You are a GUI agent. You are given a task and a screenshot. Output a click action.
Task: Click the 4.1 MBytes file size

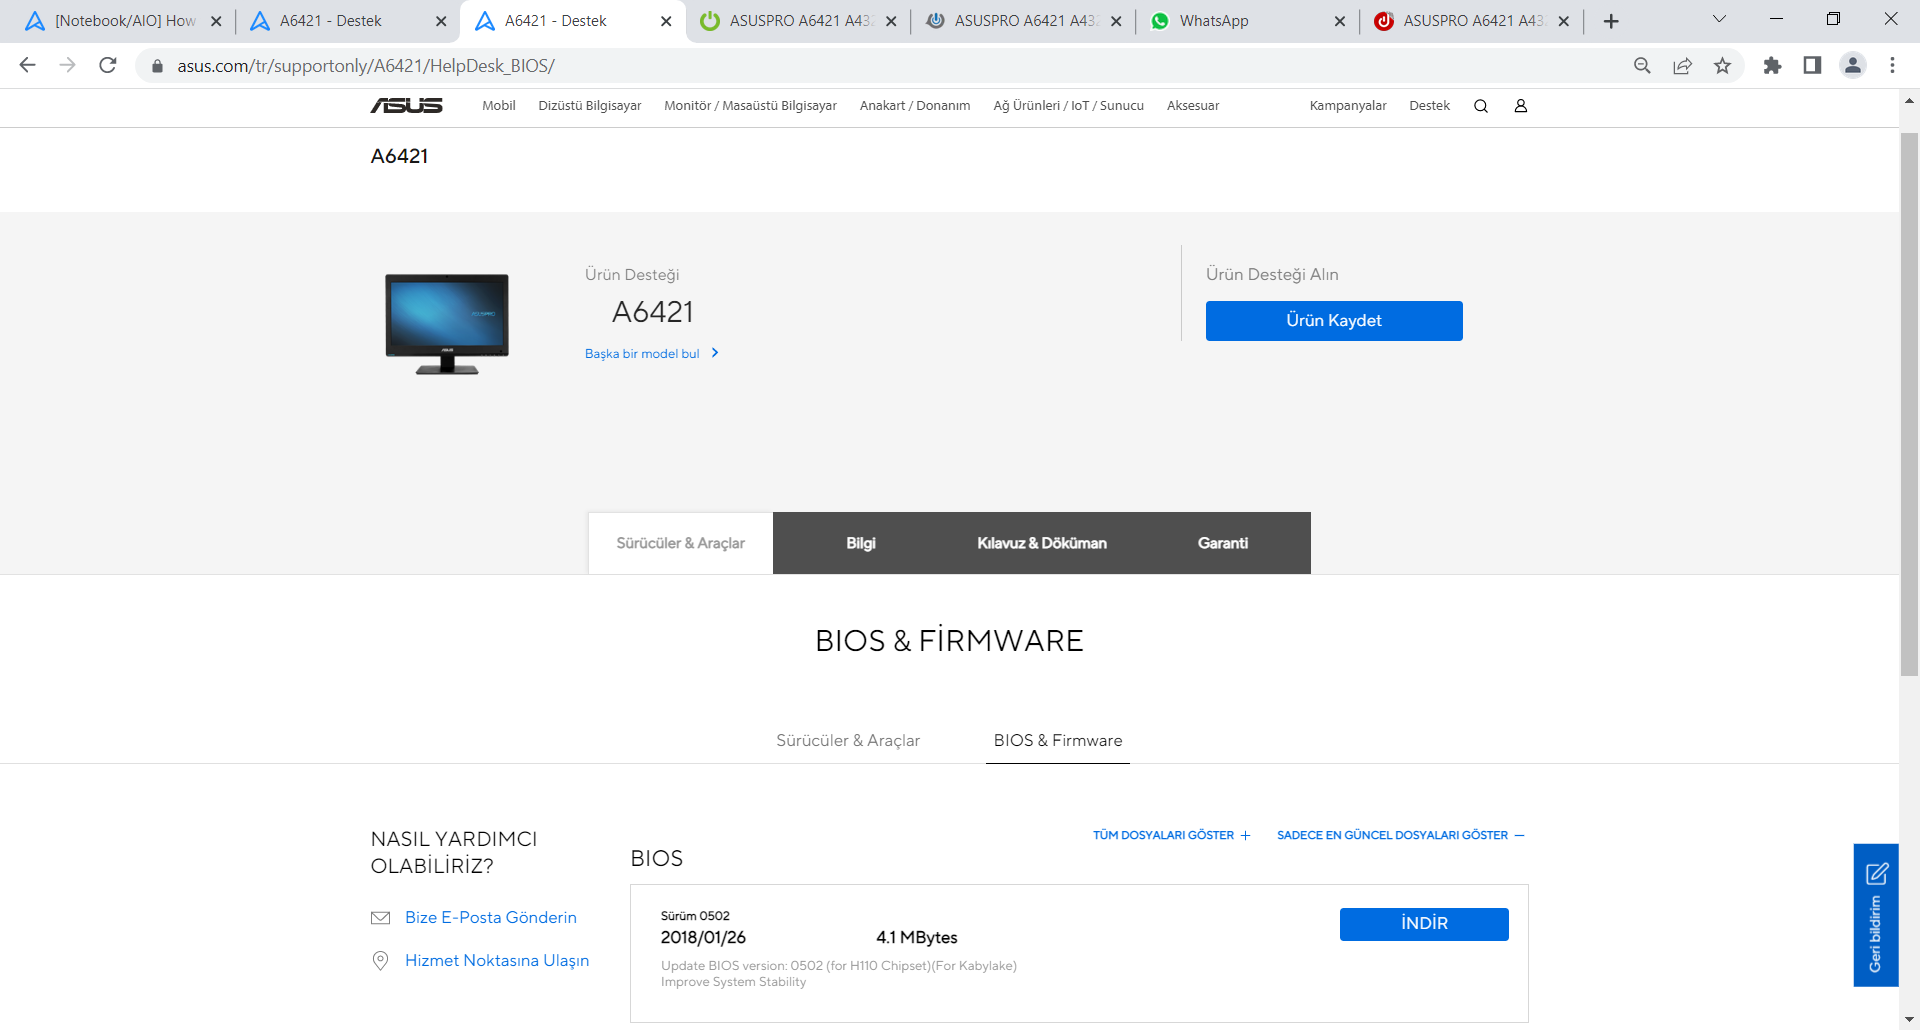pos(917,938)
